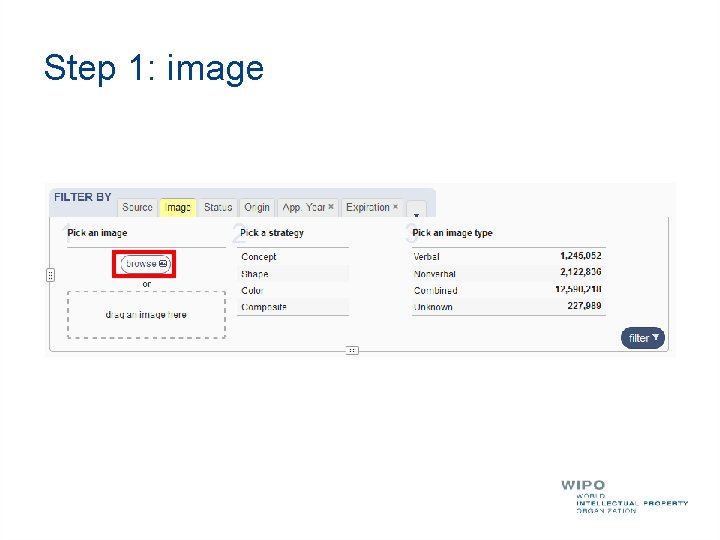Click the picture icon inside browse button
The image size is (720, 540).
pos(163,264)
